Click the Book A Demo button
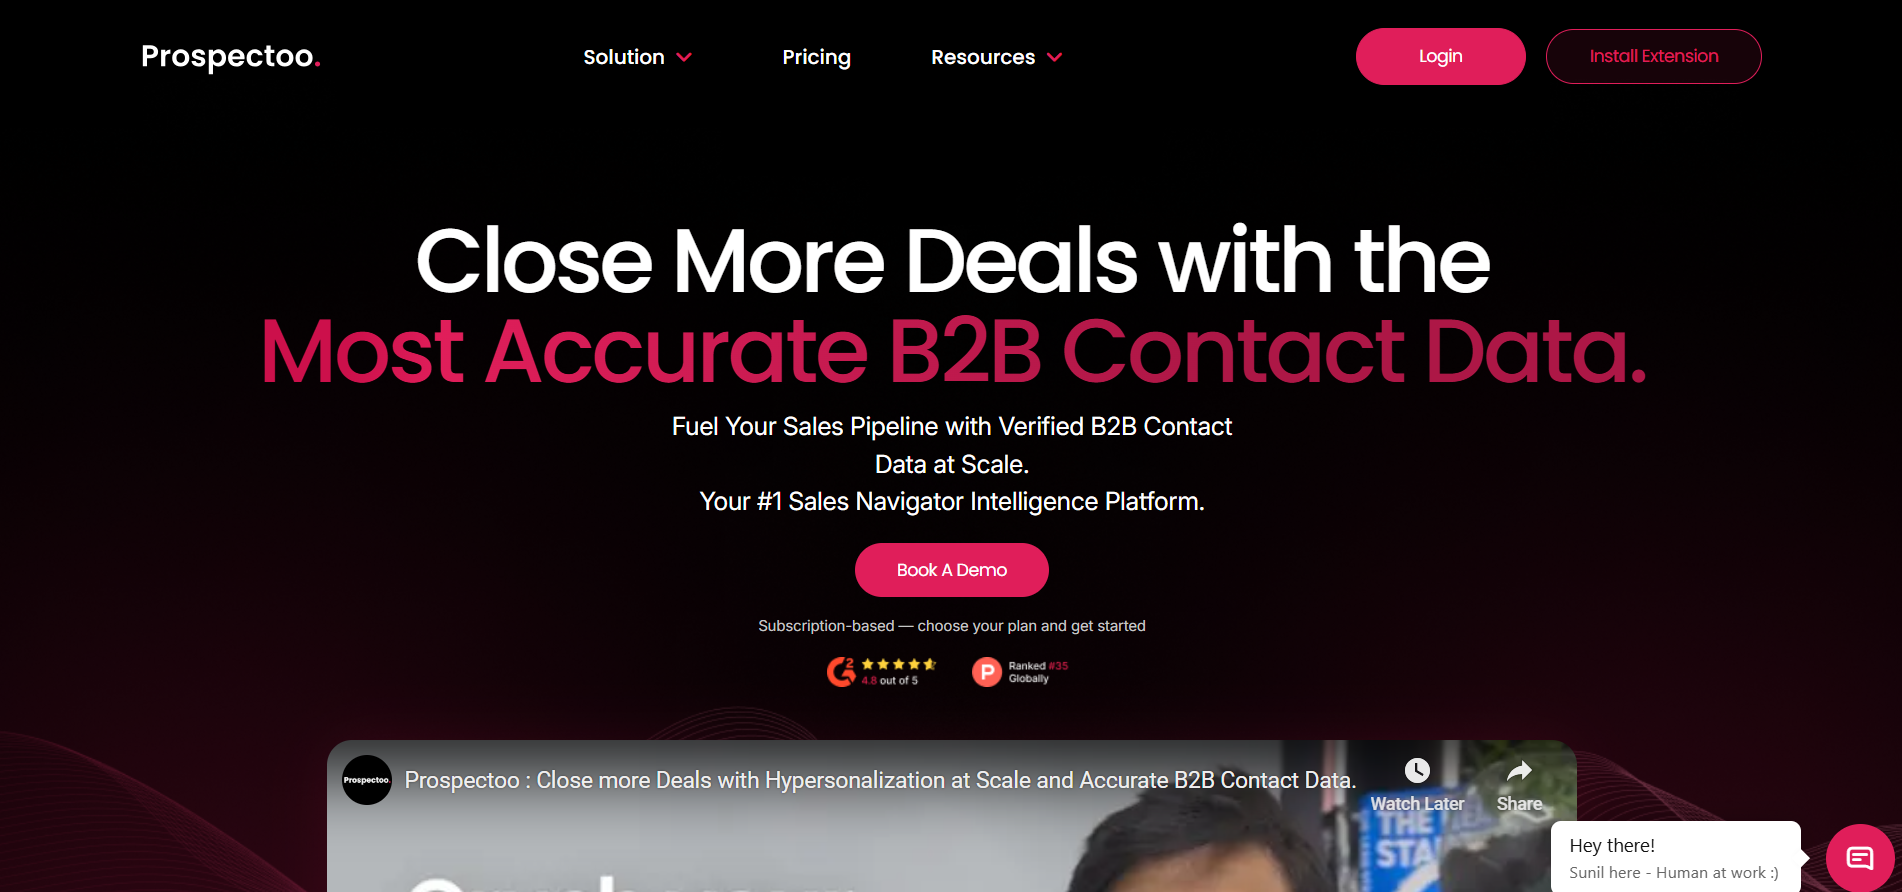1902x892 pixels. (x=951, y=570)
